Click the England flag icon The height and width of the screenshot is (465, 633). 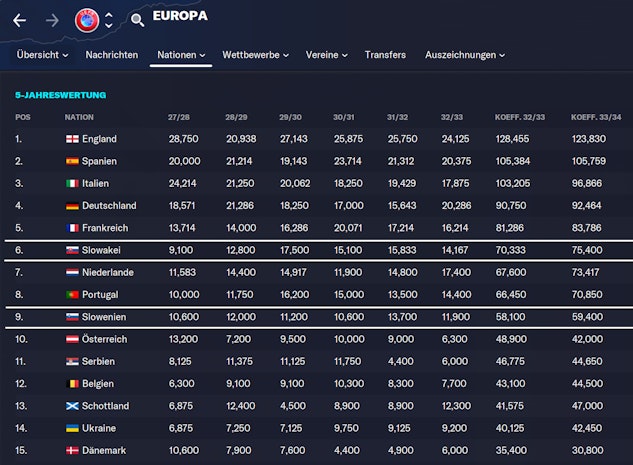pyautogui.click(x=72, y=138)
